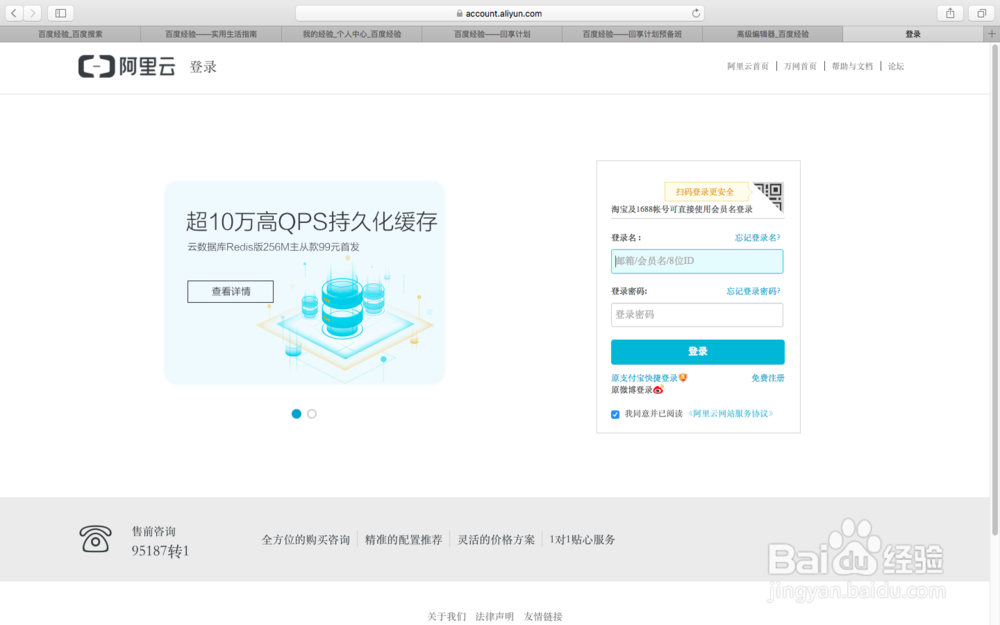
Task: Click 原微博登录 link
Action: click(x=631, y=390)
